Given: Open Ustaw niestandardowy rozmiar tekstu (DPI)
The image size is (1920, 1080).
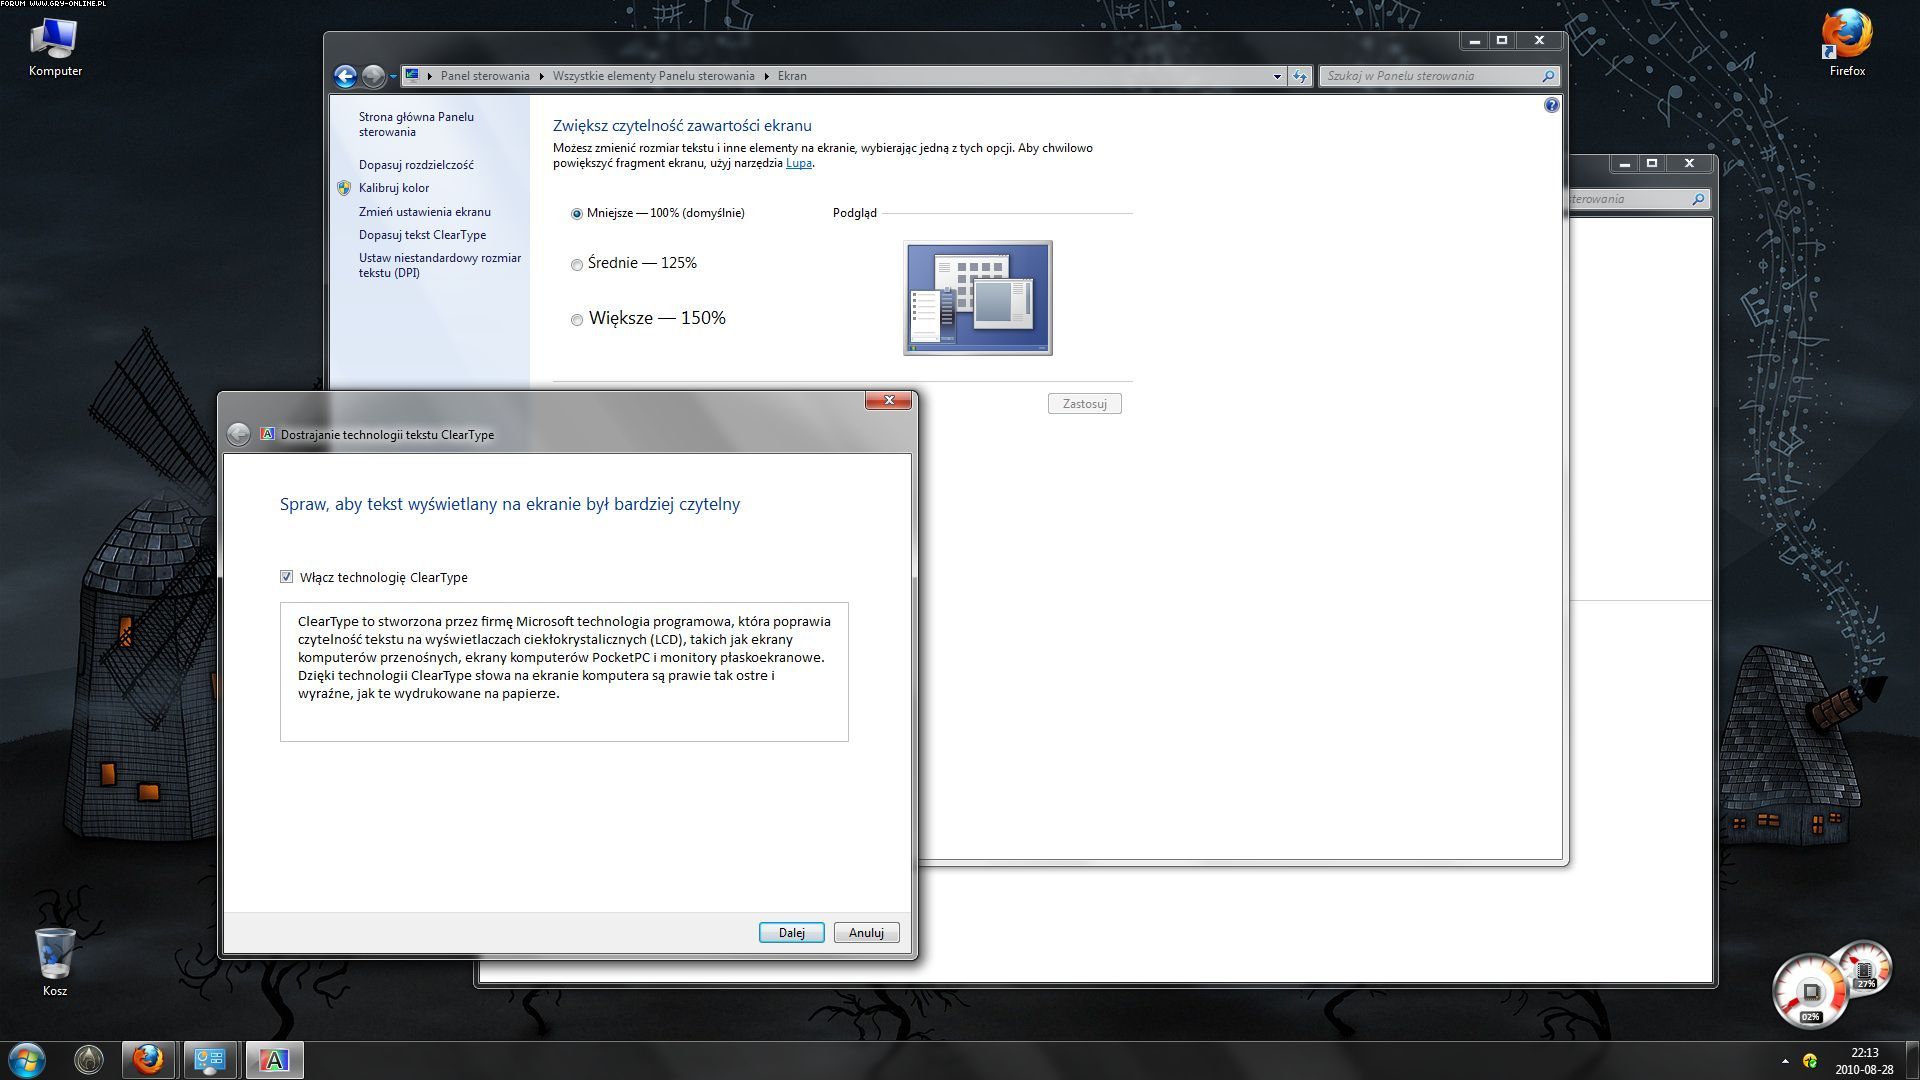Looking at the screenshot, I should click(440, 265).
